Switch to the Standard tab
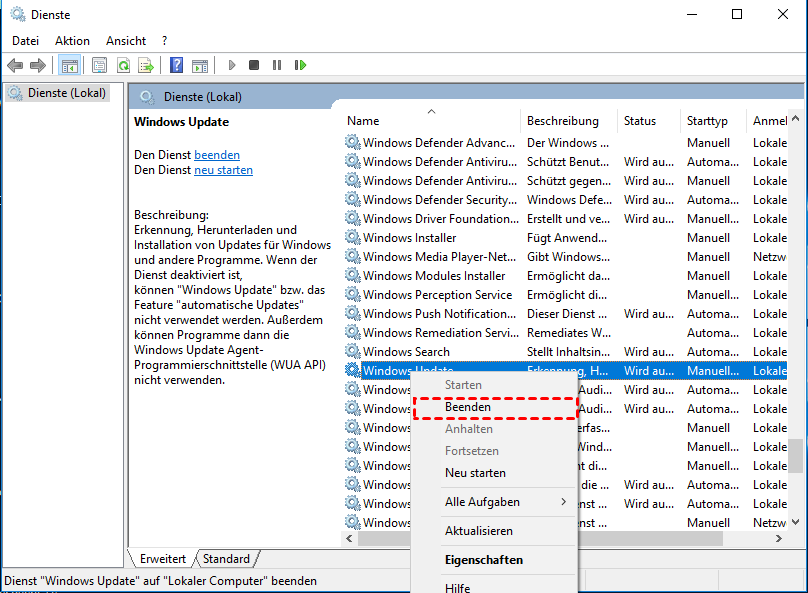Screen dimensions: 808x593 point(227,559)
